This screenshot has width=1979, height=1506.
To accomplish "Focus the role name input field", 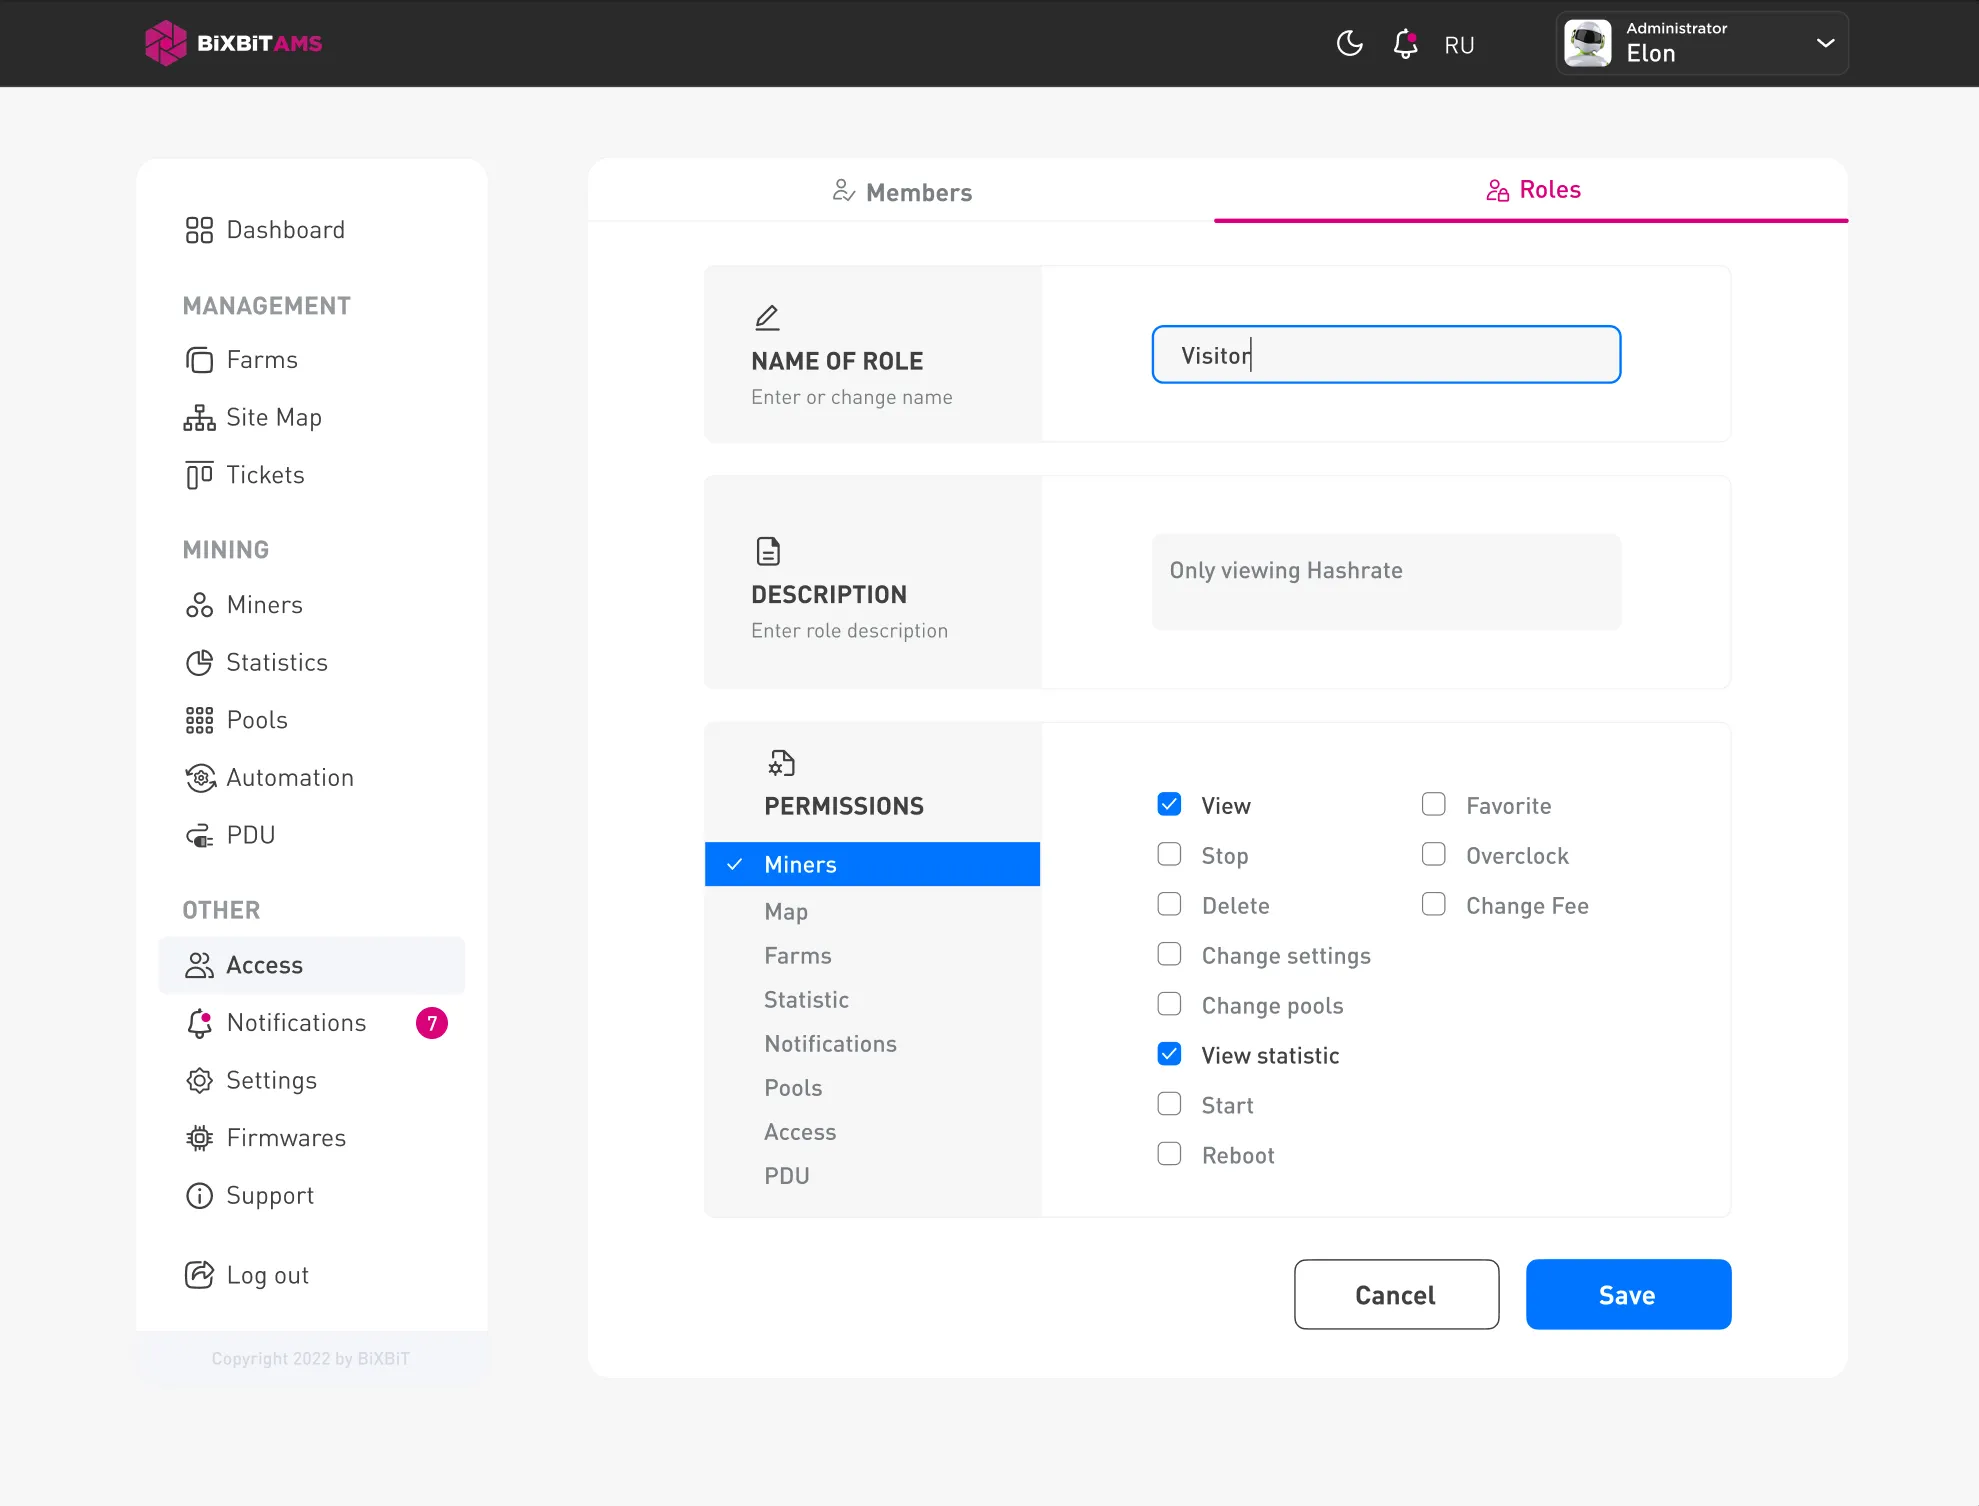I will coord(1386,354).
